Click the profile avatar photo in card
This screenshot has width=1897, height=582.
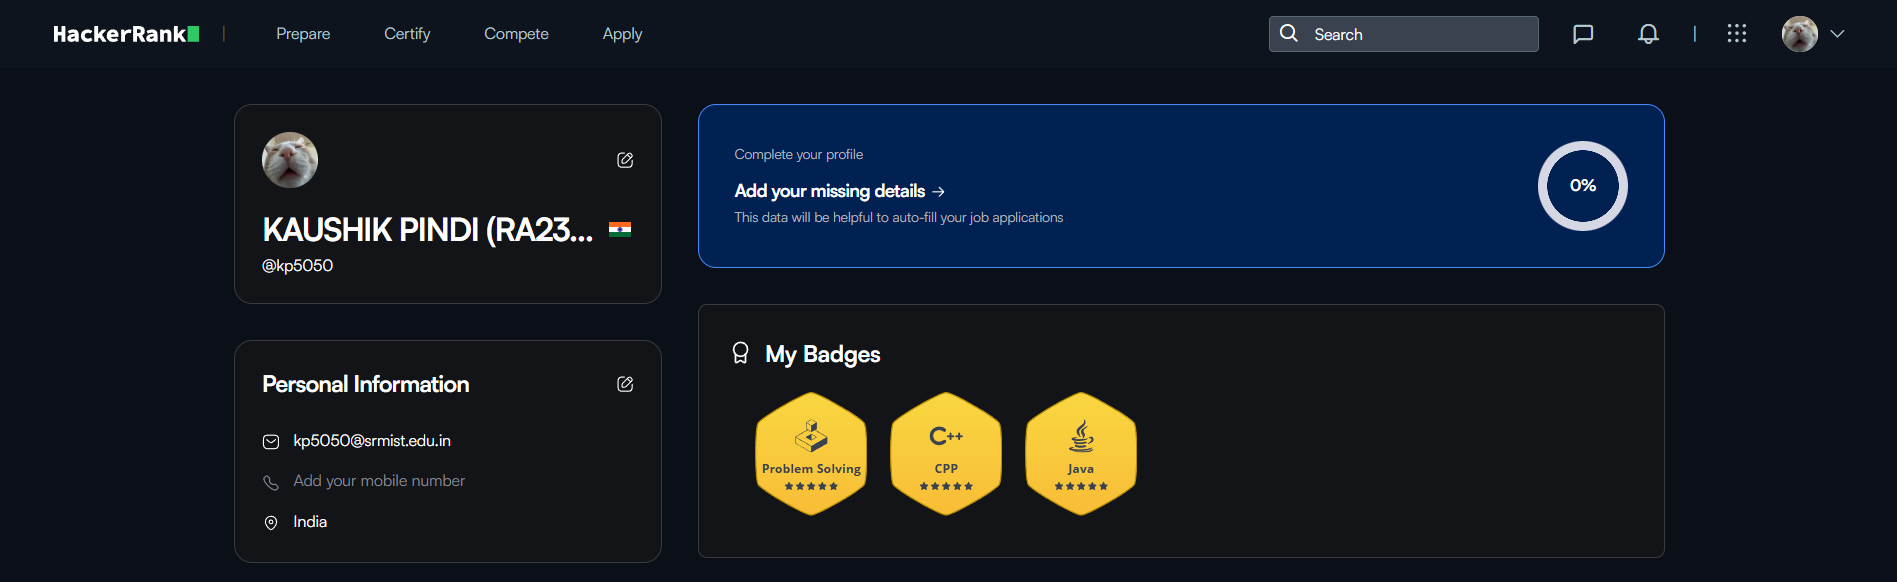tap(290, 160)
